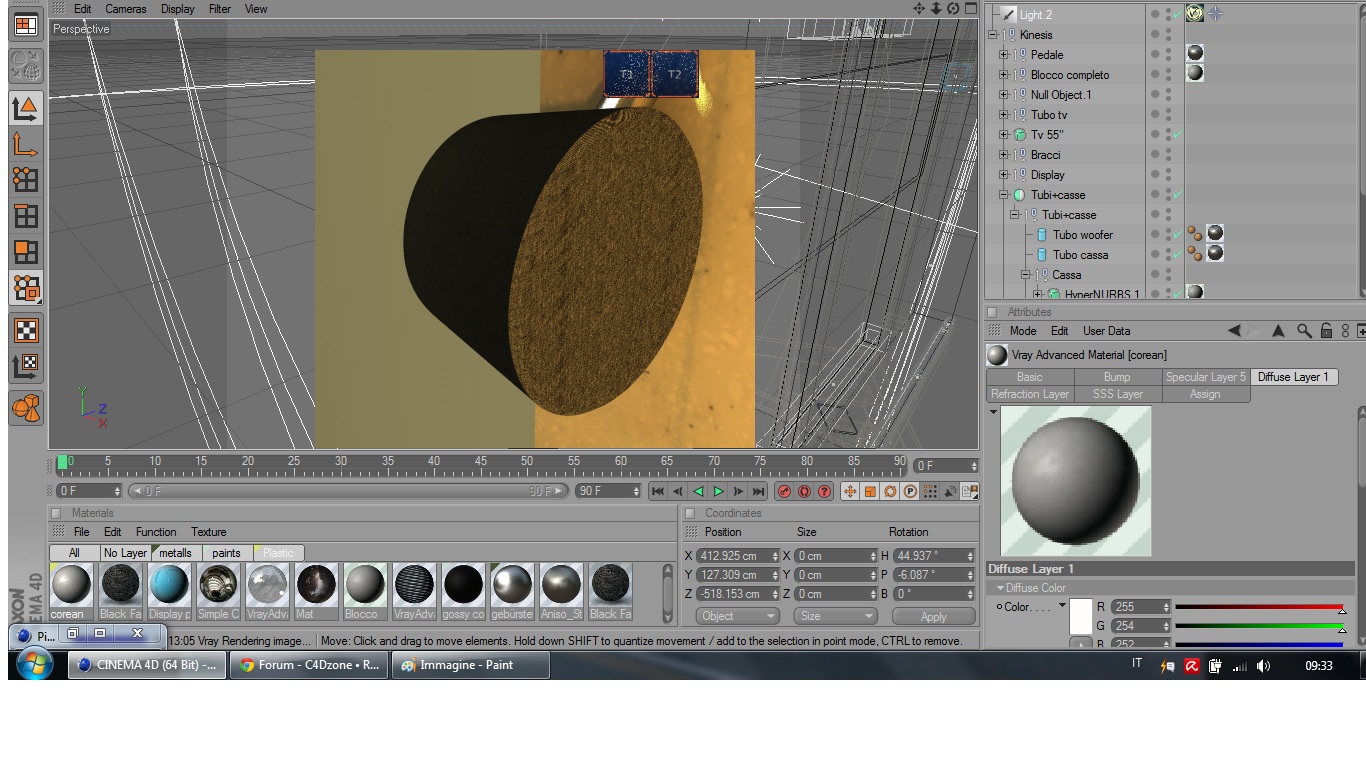Adjust the green G color slider
This screenshot has height=768, width=1366.
pos(1259,626)
